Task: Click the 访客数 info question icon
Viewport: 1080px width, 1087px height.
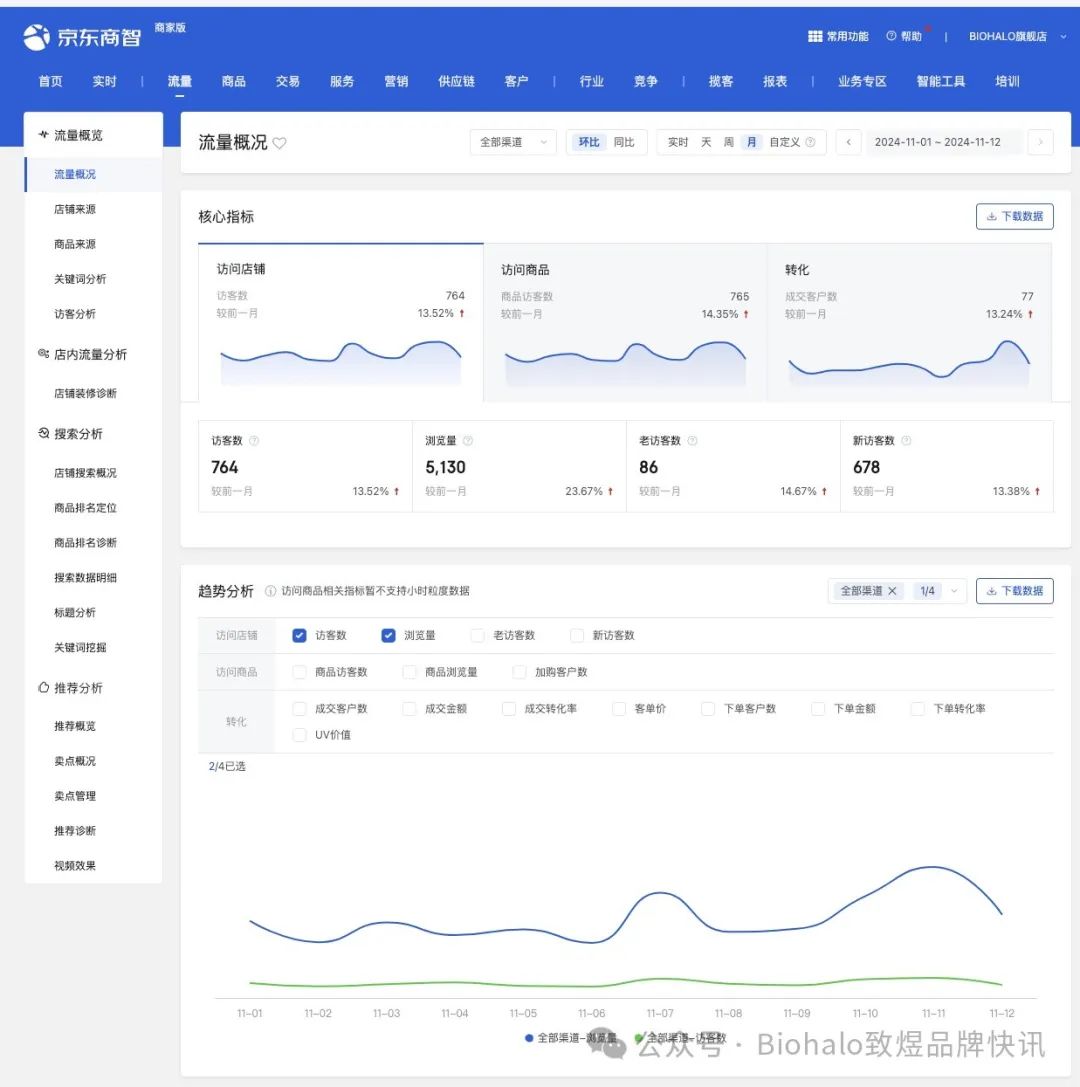Action: point(254,441)
